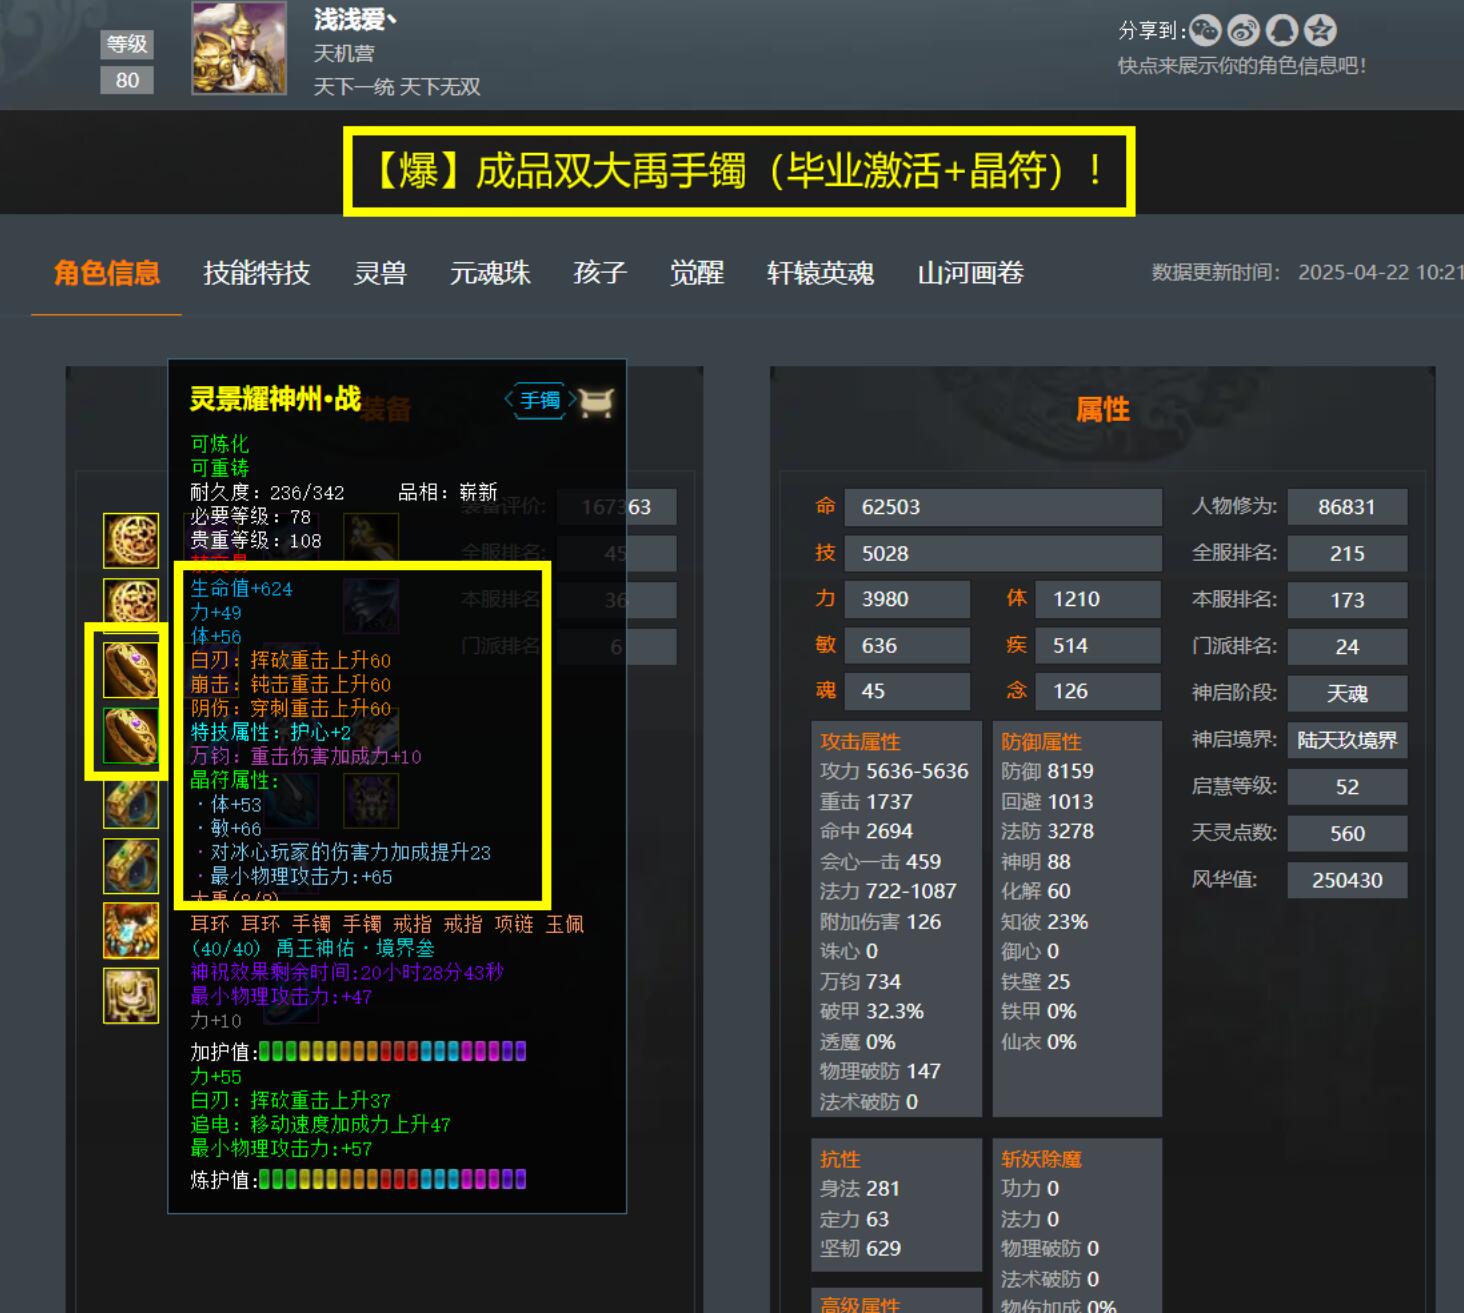Click the 天灵点数 value 560

coord(1347,834)
